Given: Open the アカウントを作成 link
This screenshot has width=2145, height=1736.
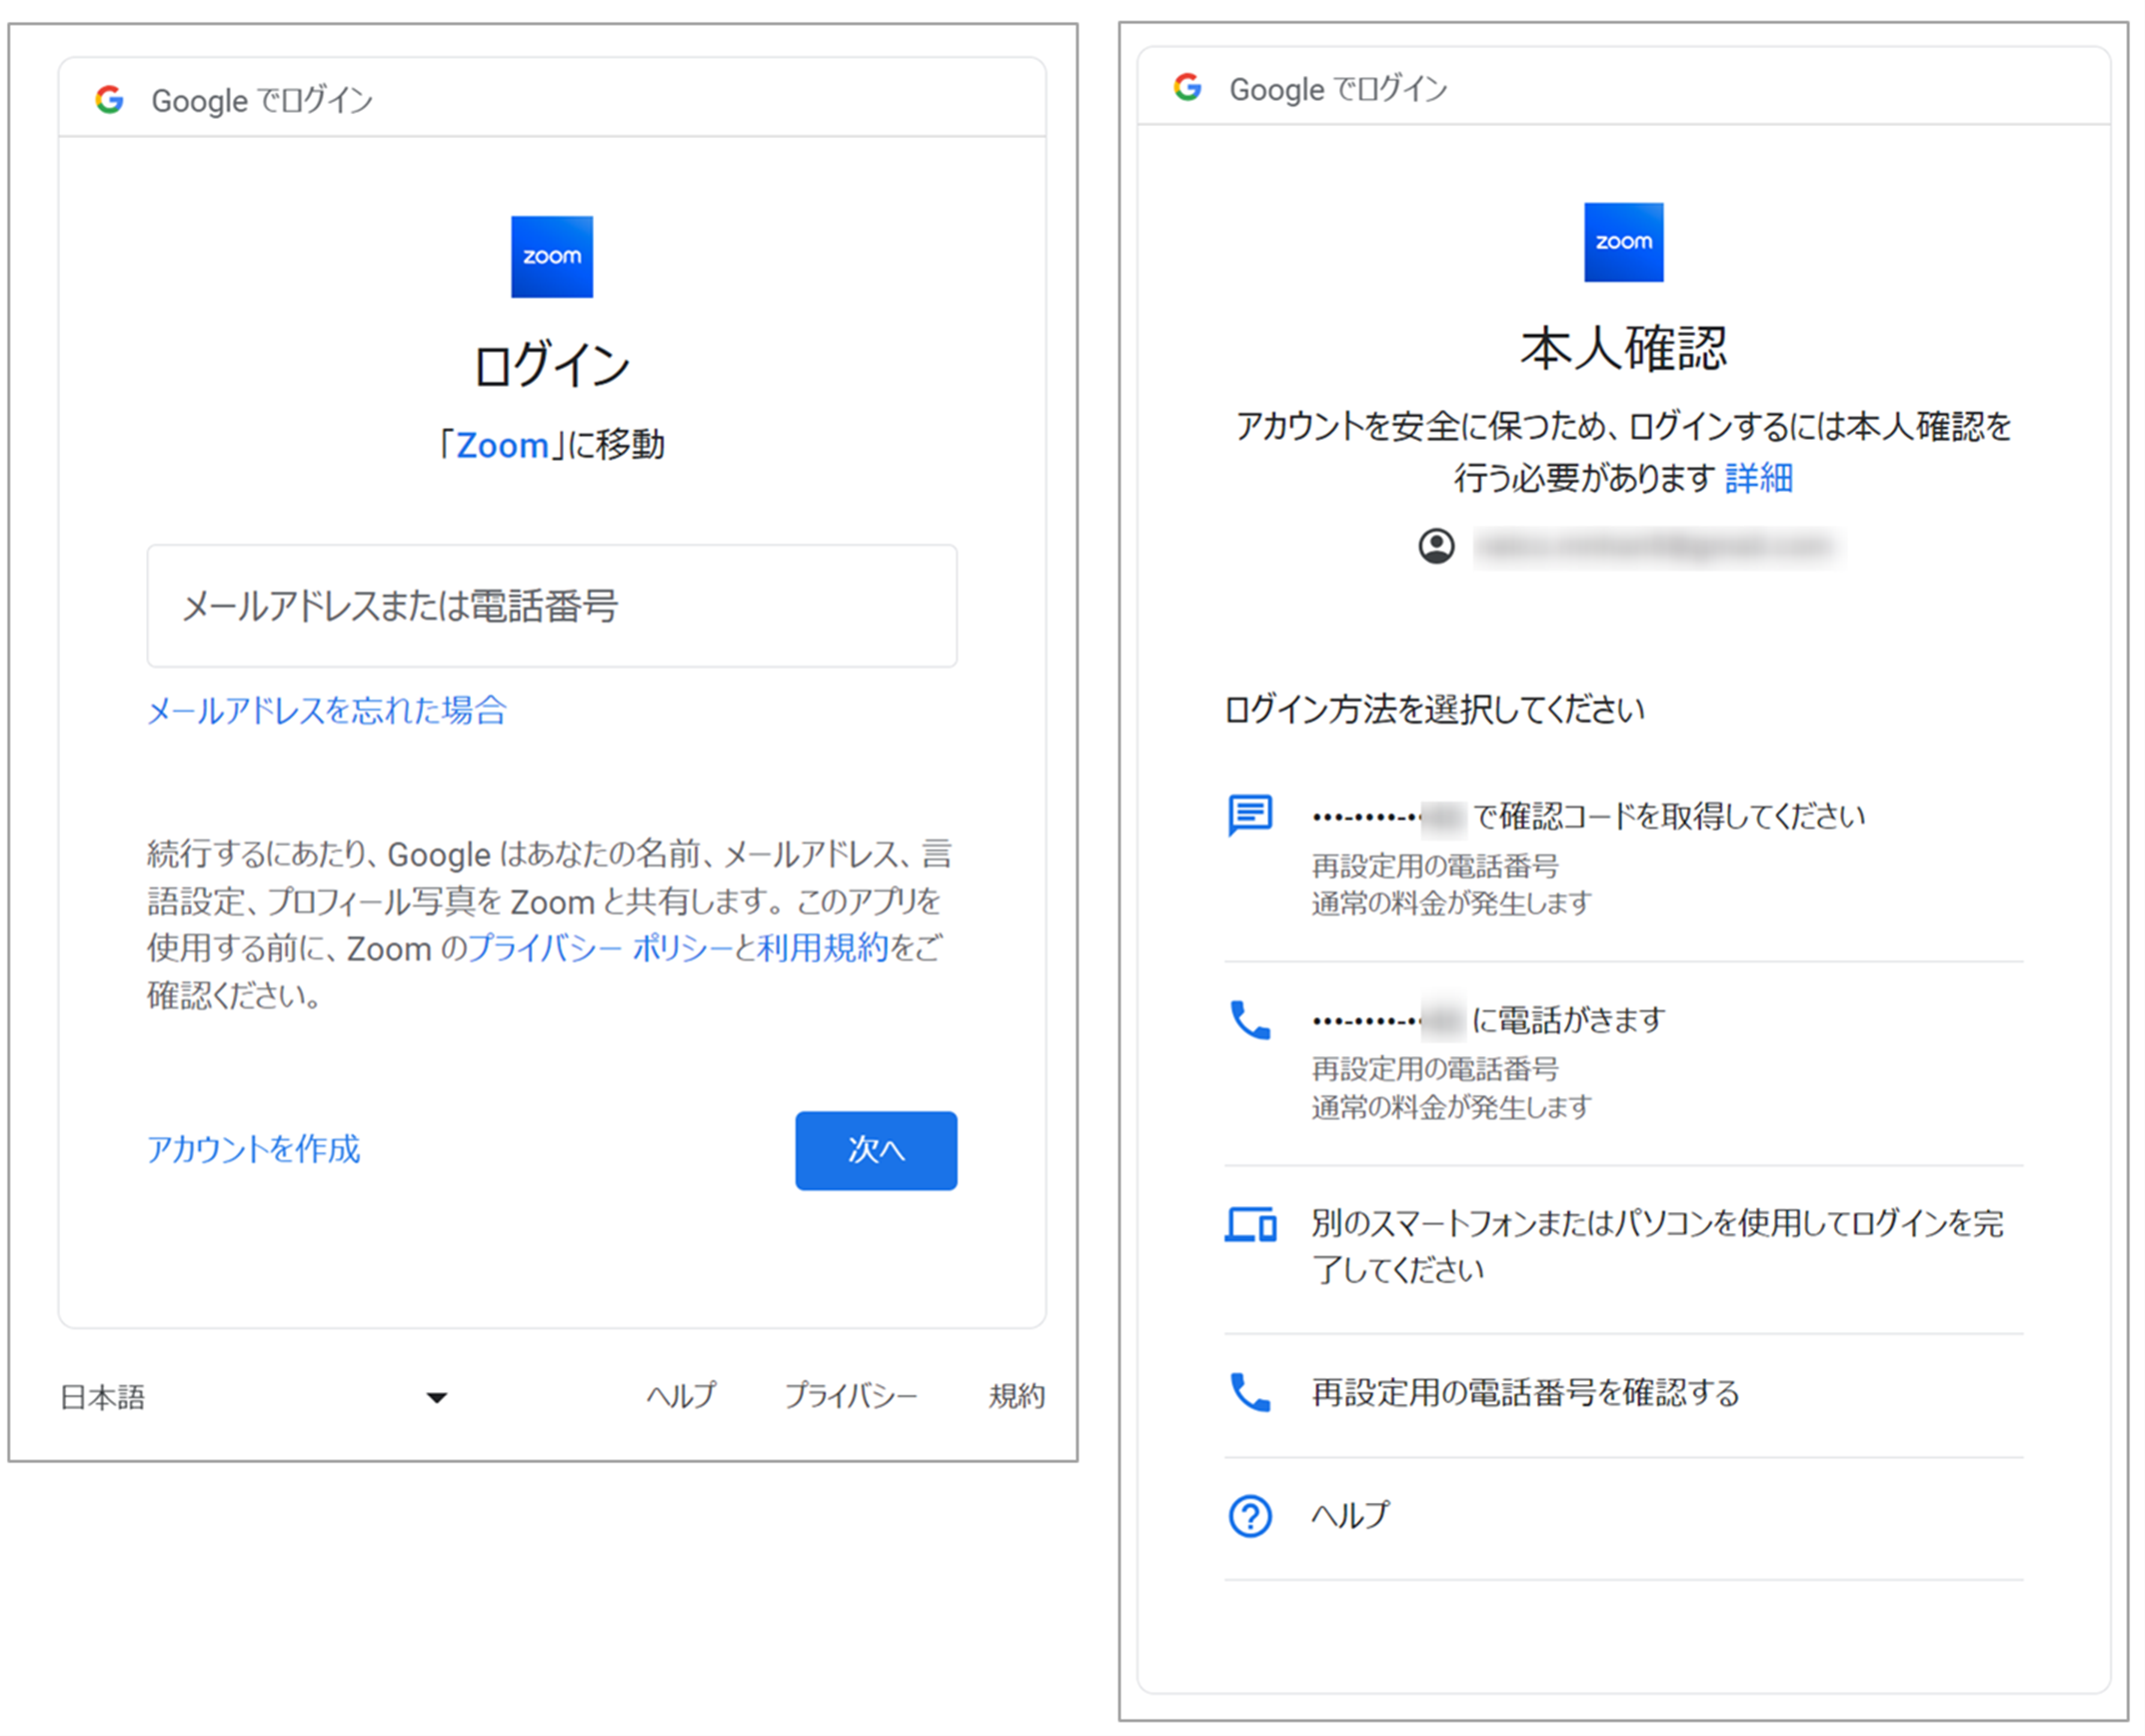Looking at the screenshot, I should tap(253, 1150).
